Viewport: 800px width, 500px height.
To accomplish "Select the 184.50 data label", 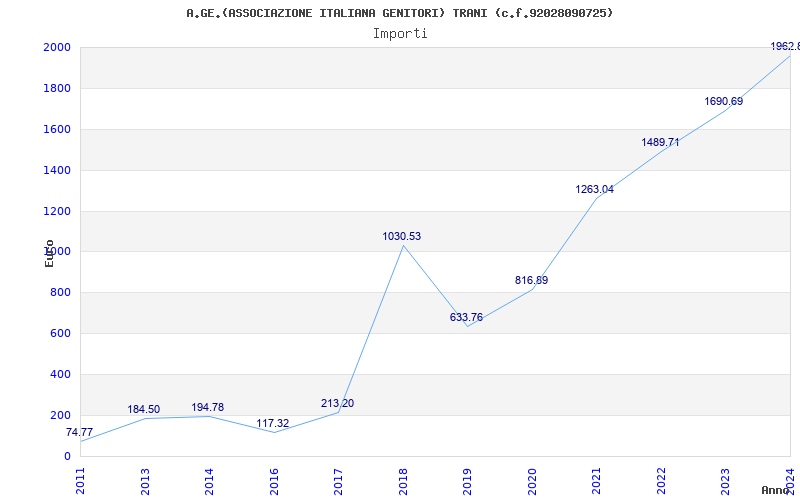I will (143, 410).
